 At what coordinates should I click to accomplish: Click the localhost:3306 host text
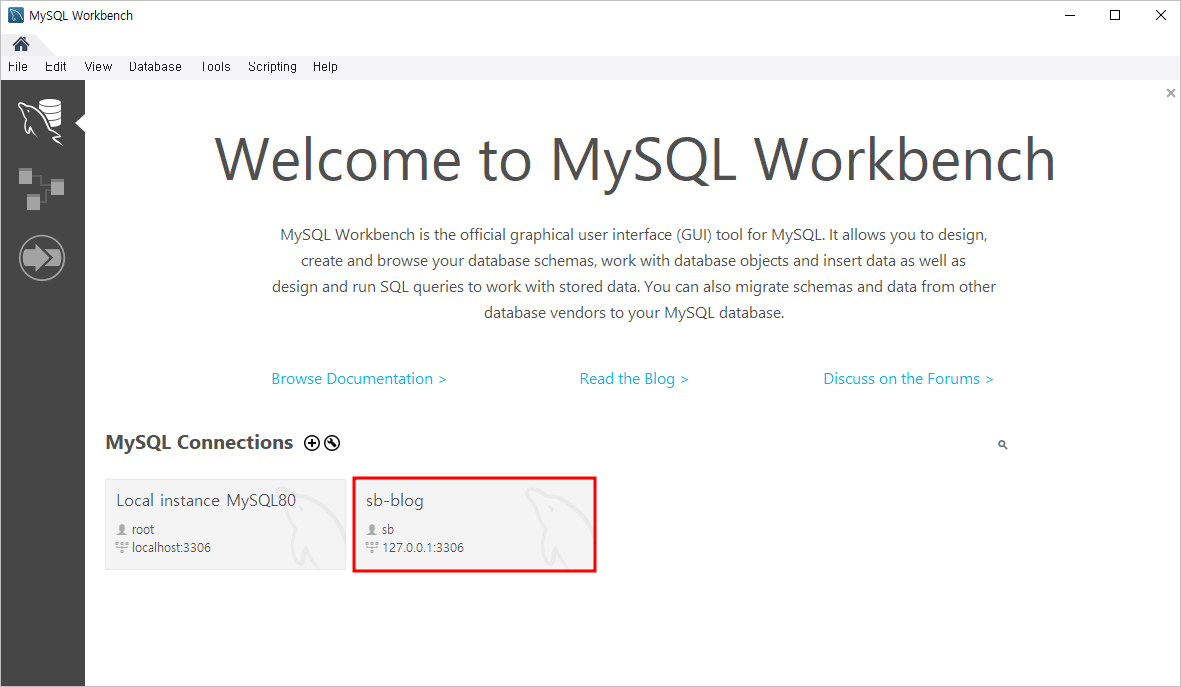pyautogui.click(x=171, y=548)
